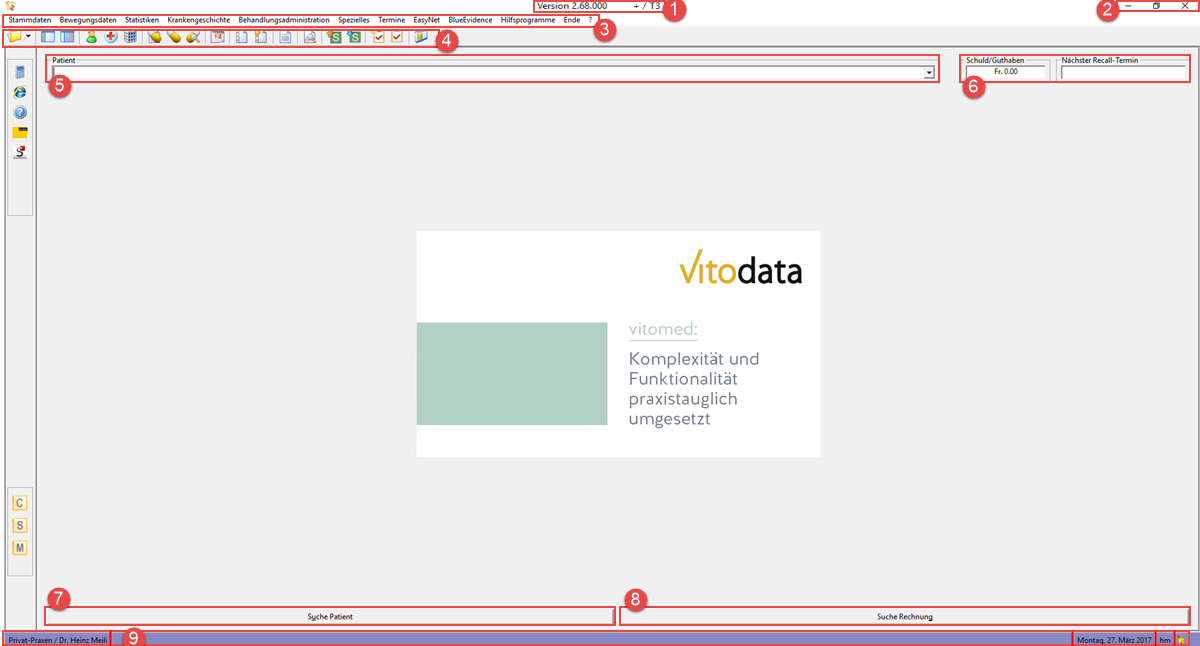
Task: Open the BlueEvidence menu
Action: point(470,20)
